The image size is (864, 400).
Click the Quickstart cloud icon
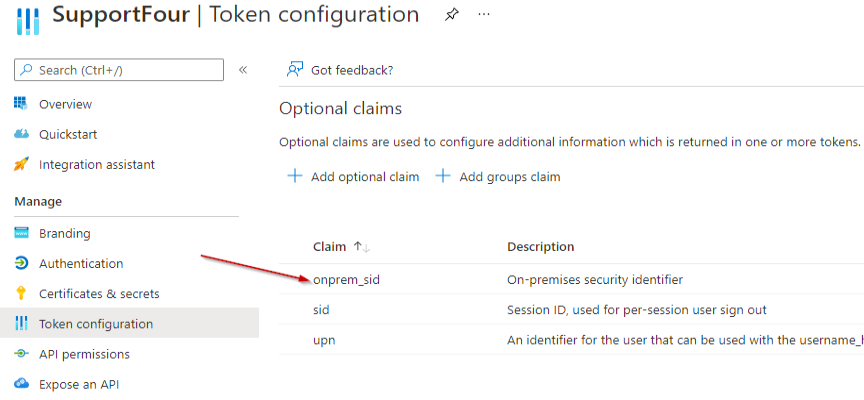20,134
